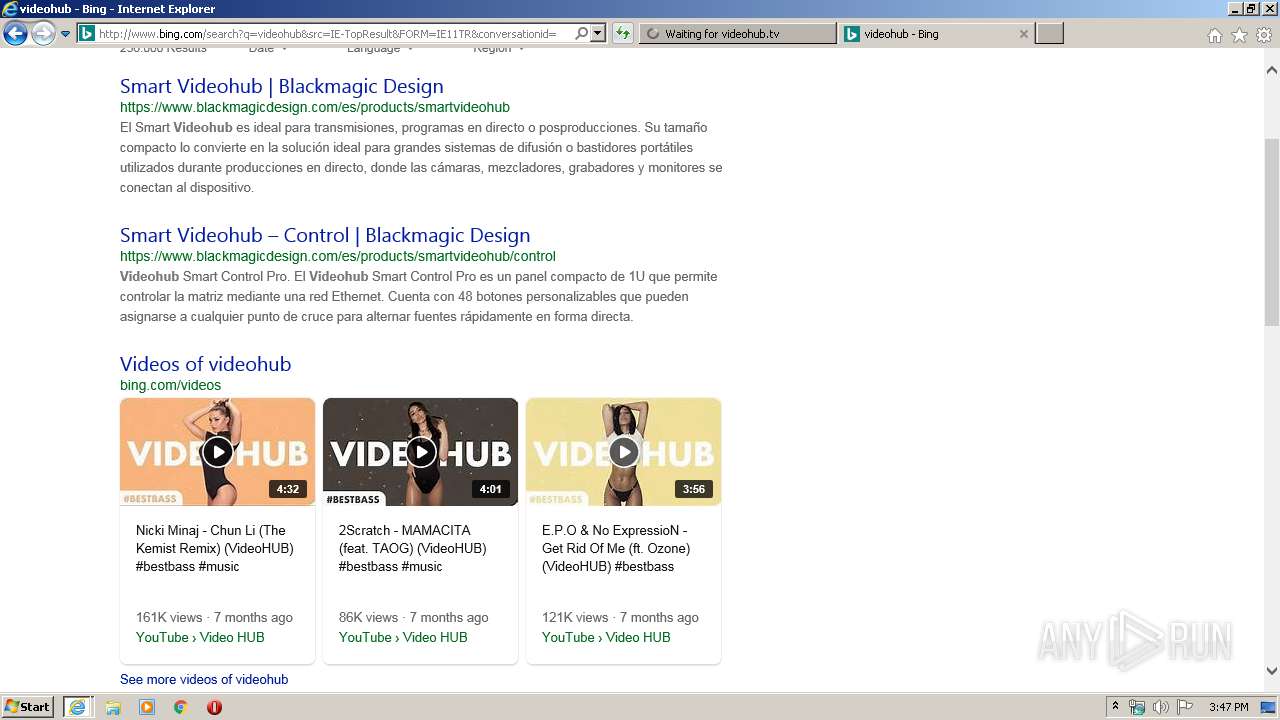Expand the Region filter dropdown
Screen dimensions: 1280x720
tap(498, 49)
